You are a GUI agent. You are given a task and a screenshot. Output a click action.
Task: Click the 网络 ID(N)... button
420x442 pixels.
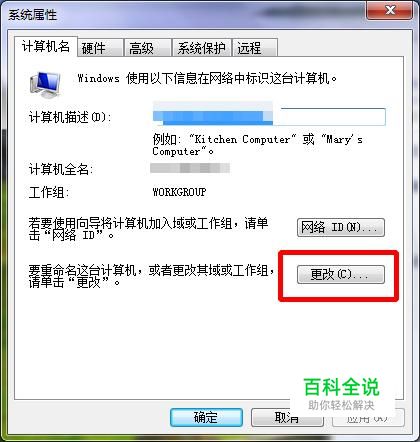pyautogui.click(x=341, y=228)
